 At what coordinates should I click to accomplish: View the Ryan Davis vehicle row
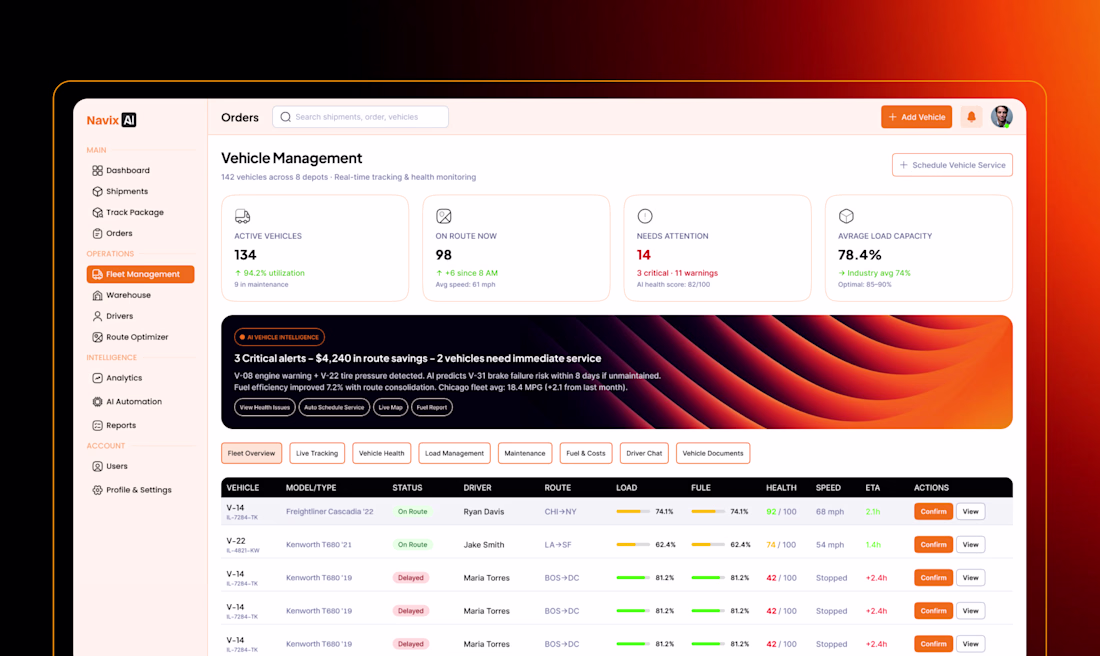[x=970, y=511]
